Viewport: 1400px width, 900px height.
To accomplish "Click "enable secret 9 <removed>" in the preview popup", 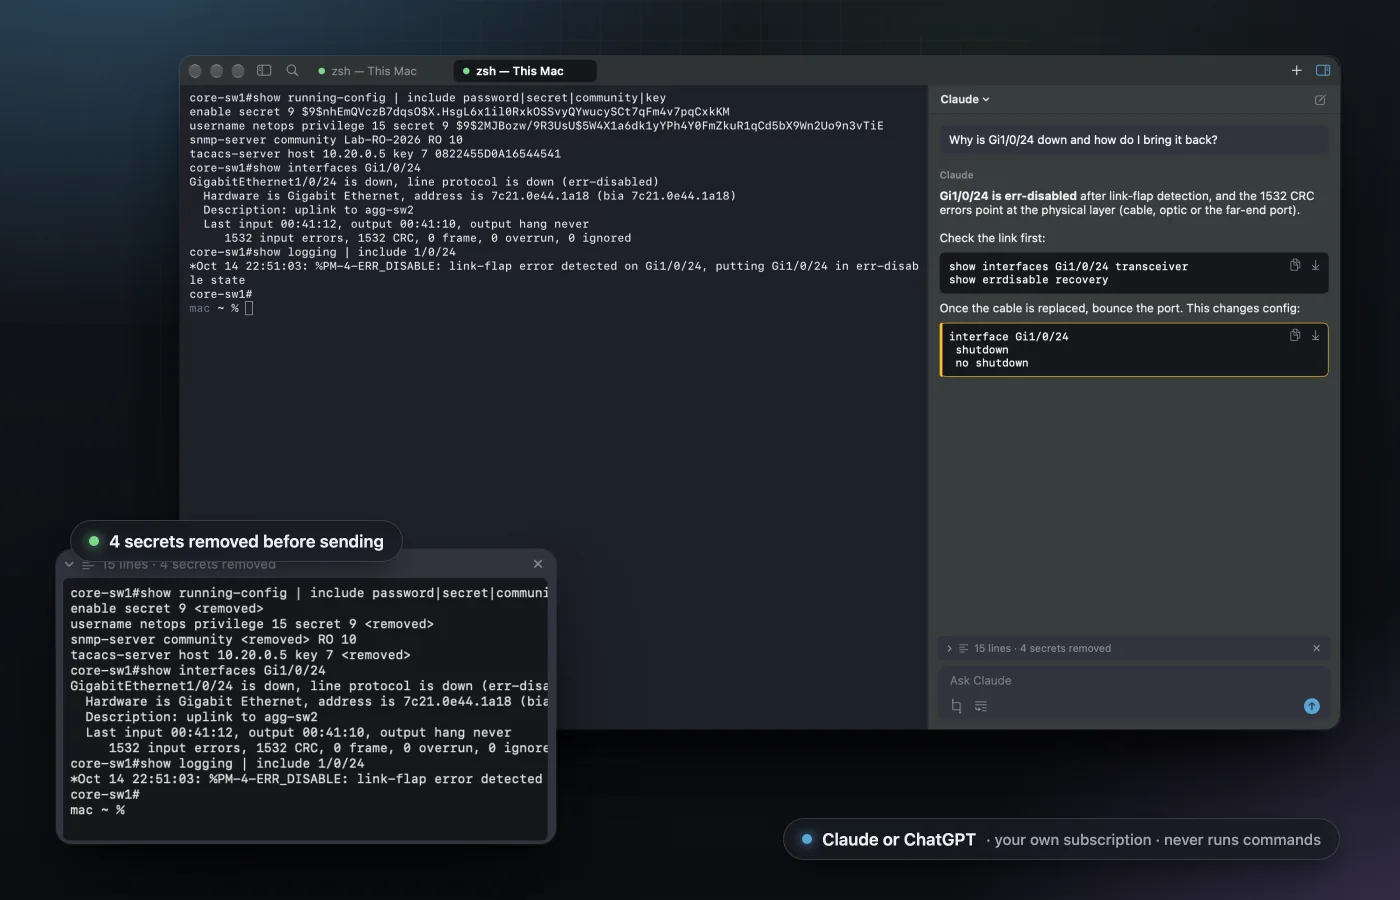I will [167, 609].
